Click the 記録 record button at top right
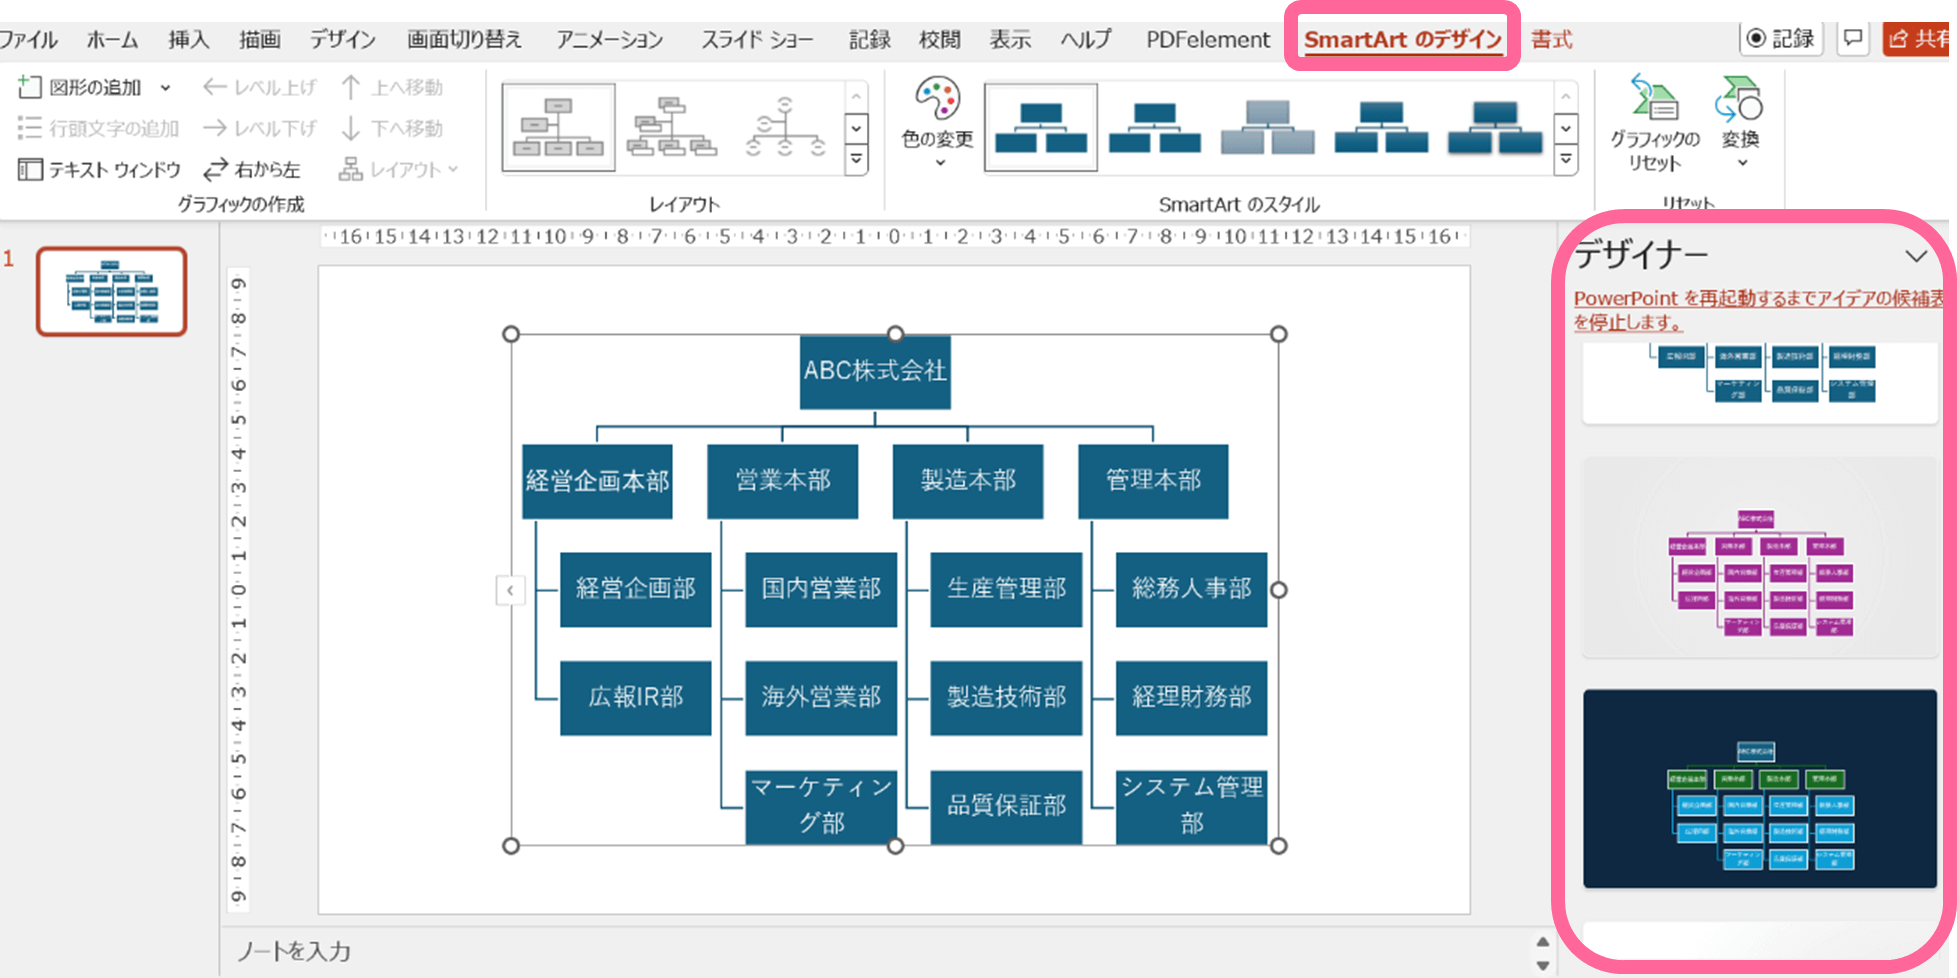1957x978 pixels. click(x=1780, y=39)
